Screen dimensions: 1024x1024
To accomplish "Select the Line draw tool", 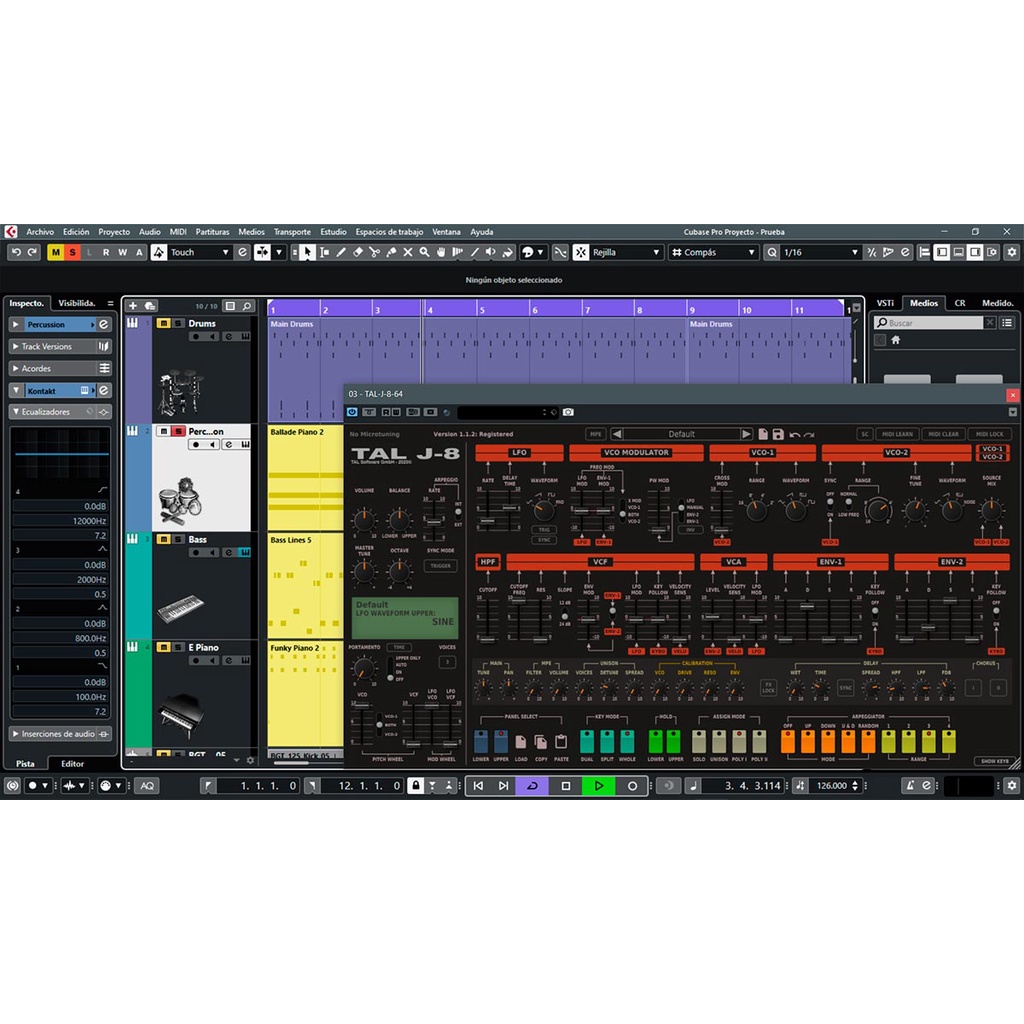I will coord(475,252).
